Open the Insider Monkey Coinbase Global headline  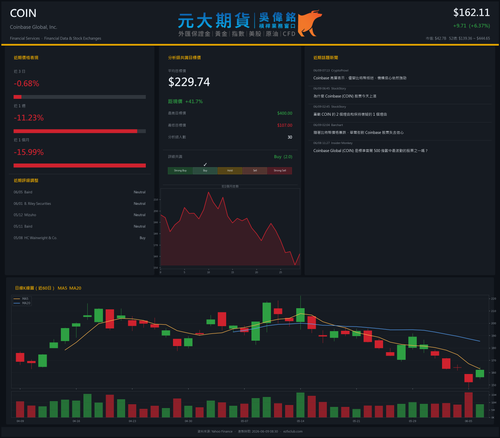370,151
